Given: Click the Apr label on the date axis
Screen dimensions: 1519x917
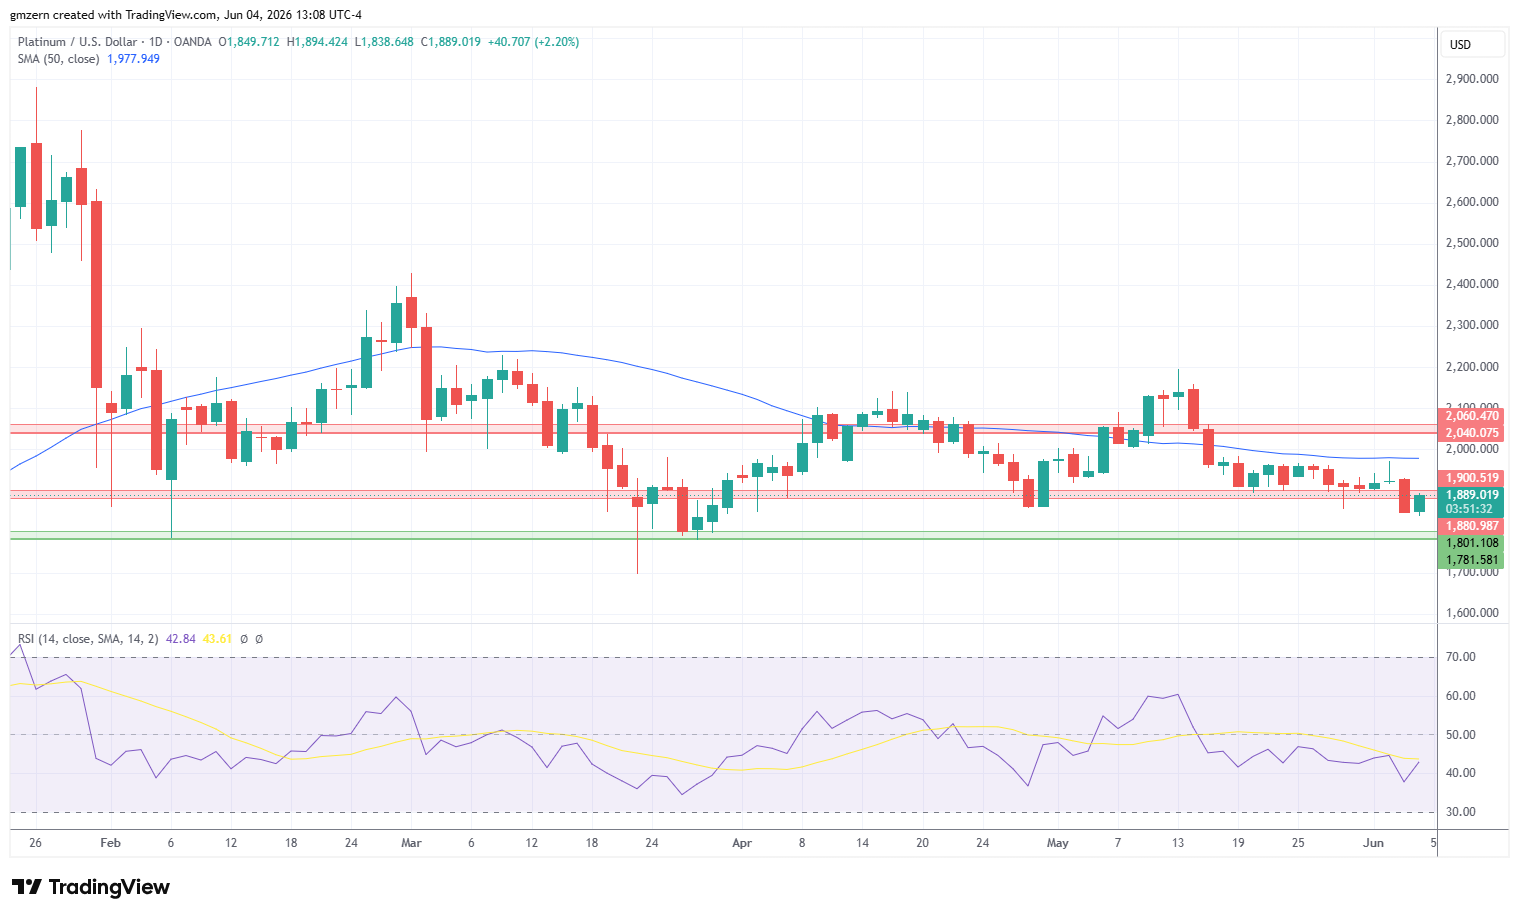Looking at the screenshot, I should [742, 843].
